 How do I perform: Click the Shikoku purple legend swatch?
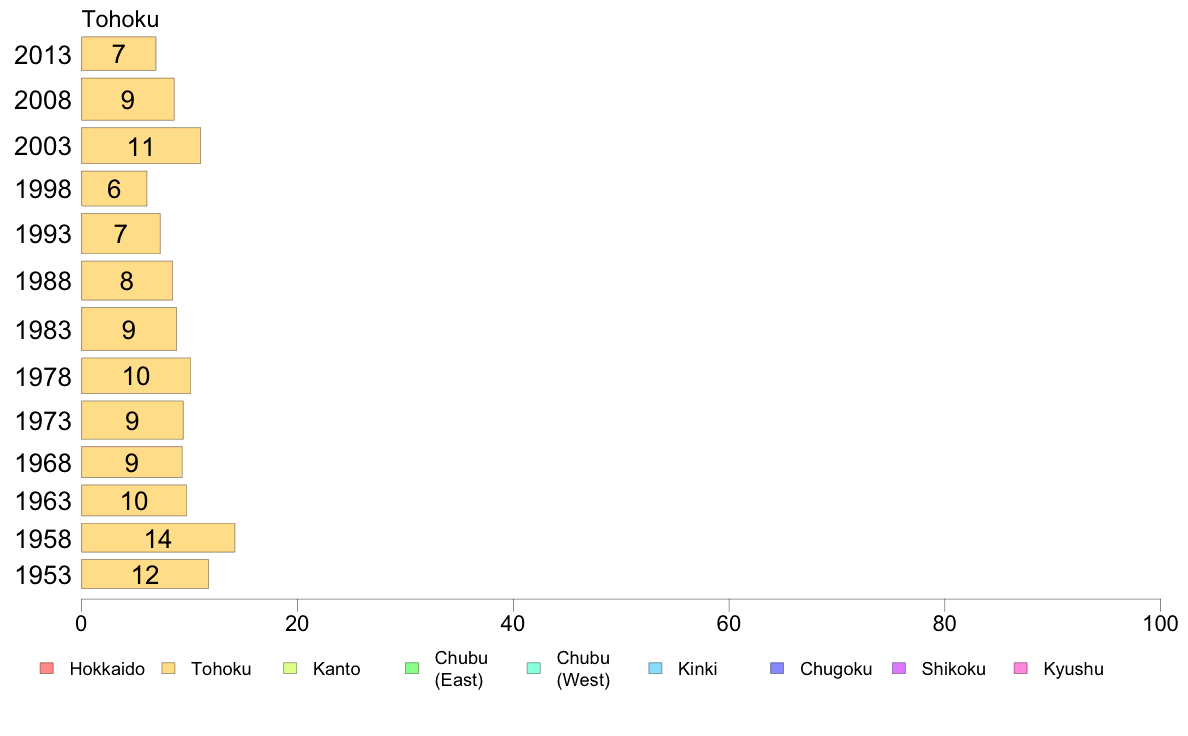point(899,669)
